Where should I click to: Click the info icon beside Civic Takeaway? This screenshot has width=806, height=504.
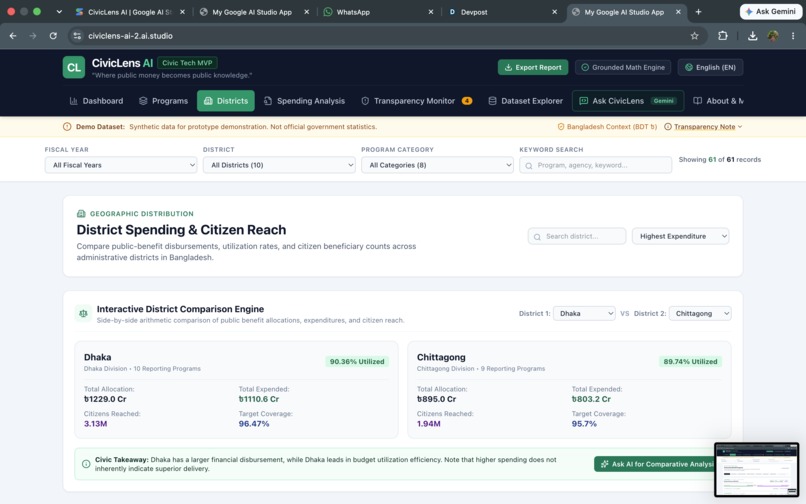click(86, 464)
